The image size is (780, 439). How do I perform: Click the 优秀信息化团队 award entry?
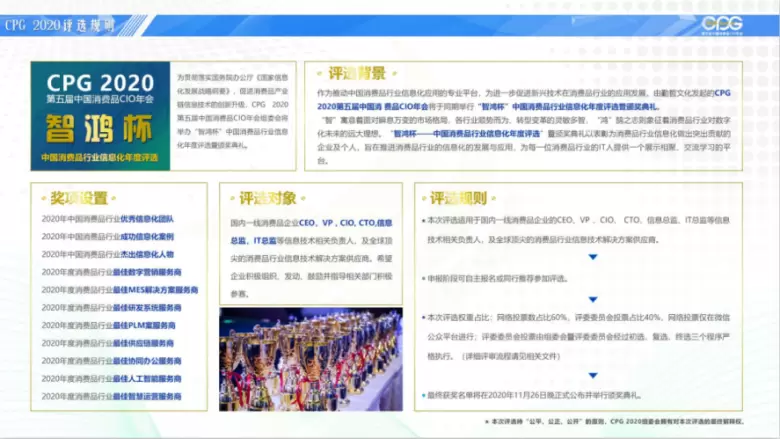(108, 219)
